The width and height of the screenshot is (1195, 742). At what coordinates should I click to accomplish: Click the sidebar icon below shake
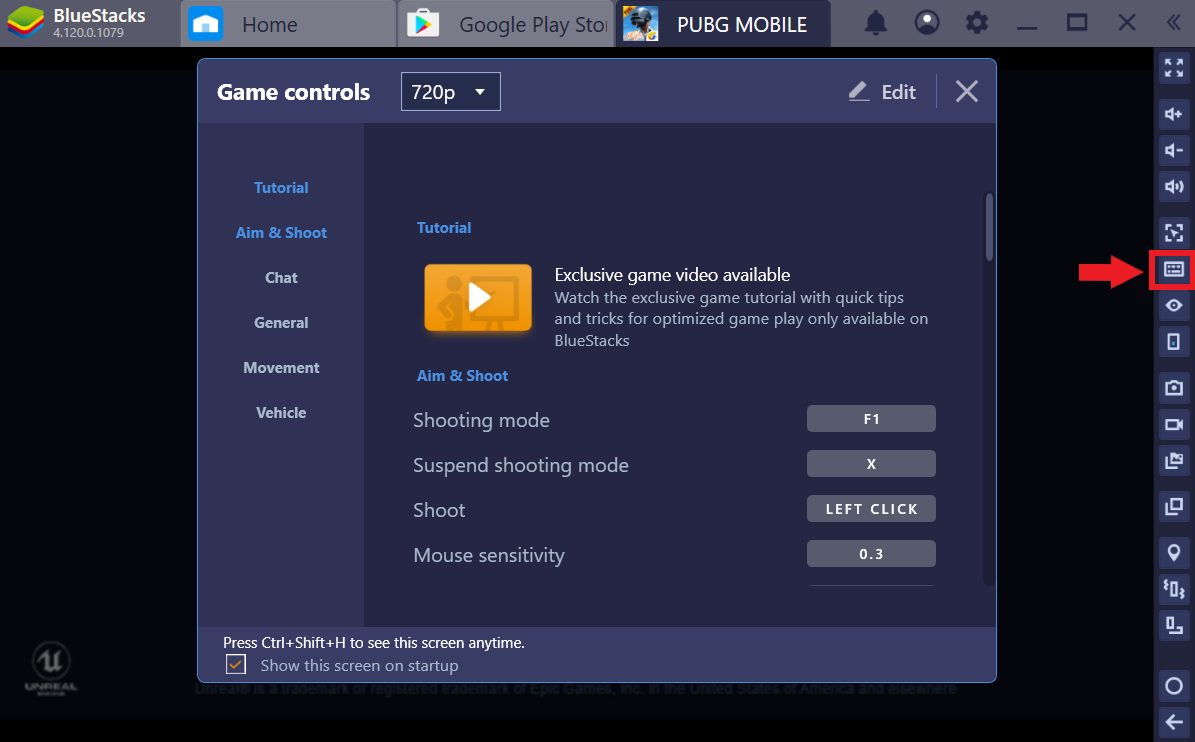click(x=1174, y=625)
